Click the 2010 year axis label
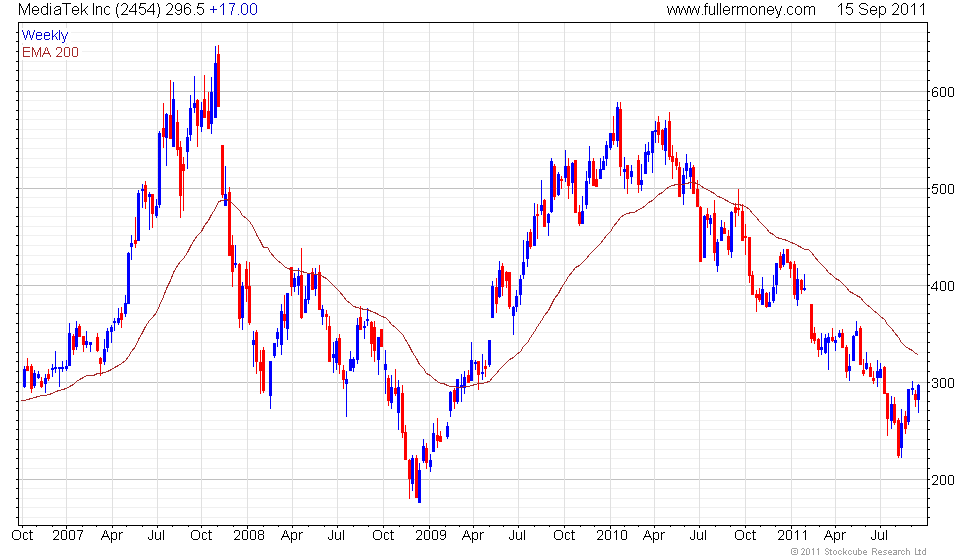Image resolution: width=980 pixels, height=560 pixels. point(612,536)
